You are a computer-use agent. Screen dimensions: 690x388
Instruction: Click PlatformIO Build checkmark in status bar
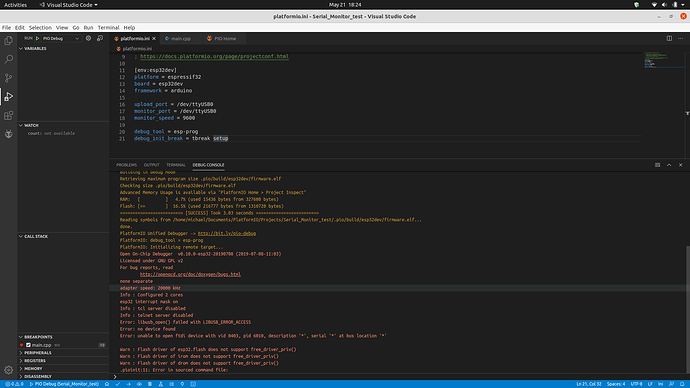(x=117, y=384)
